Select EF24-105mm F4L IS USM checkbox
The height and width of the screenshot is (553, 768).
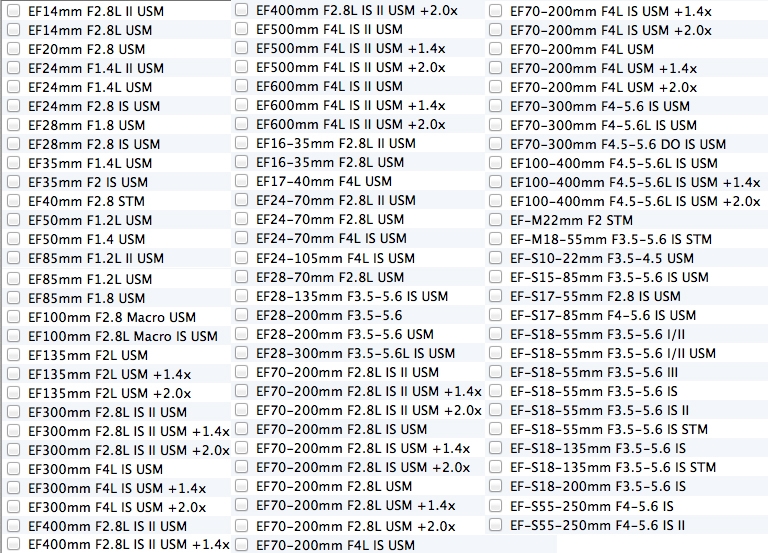point(241,258)
